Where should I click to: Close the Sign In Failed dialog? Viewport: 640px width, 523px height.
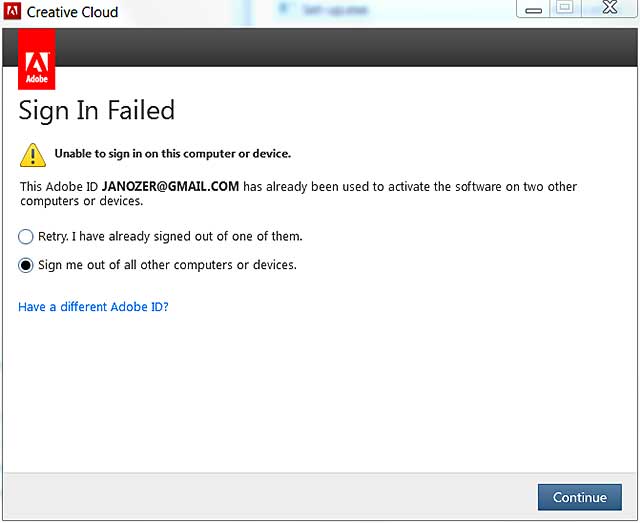[607, 8]
